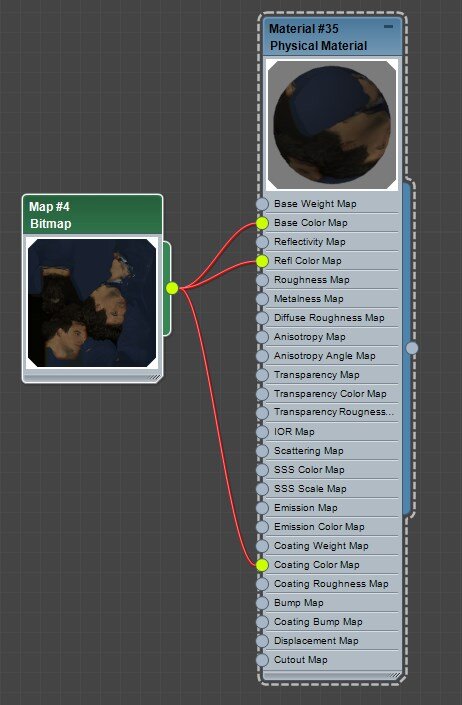Click the Anisotropy Angle Map input socket
462x705 pixels.
click(x=262, y=356)
